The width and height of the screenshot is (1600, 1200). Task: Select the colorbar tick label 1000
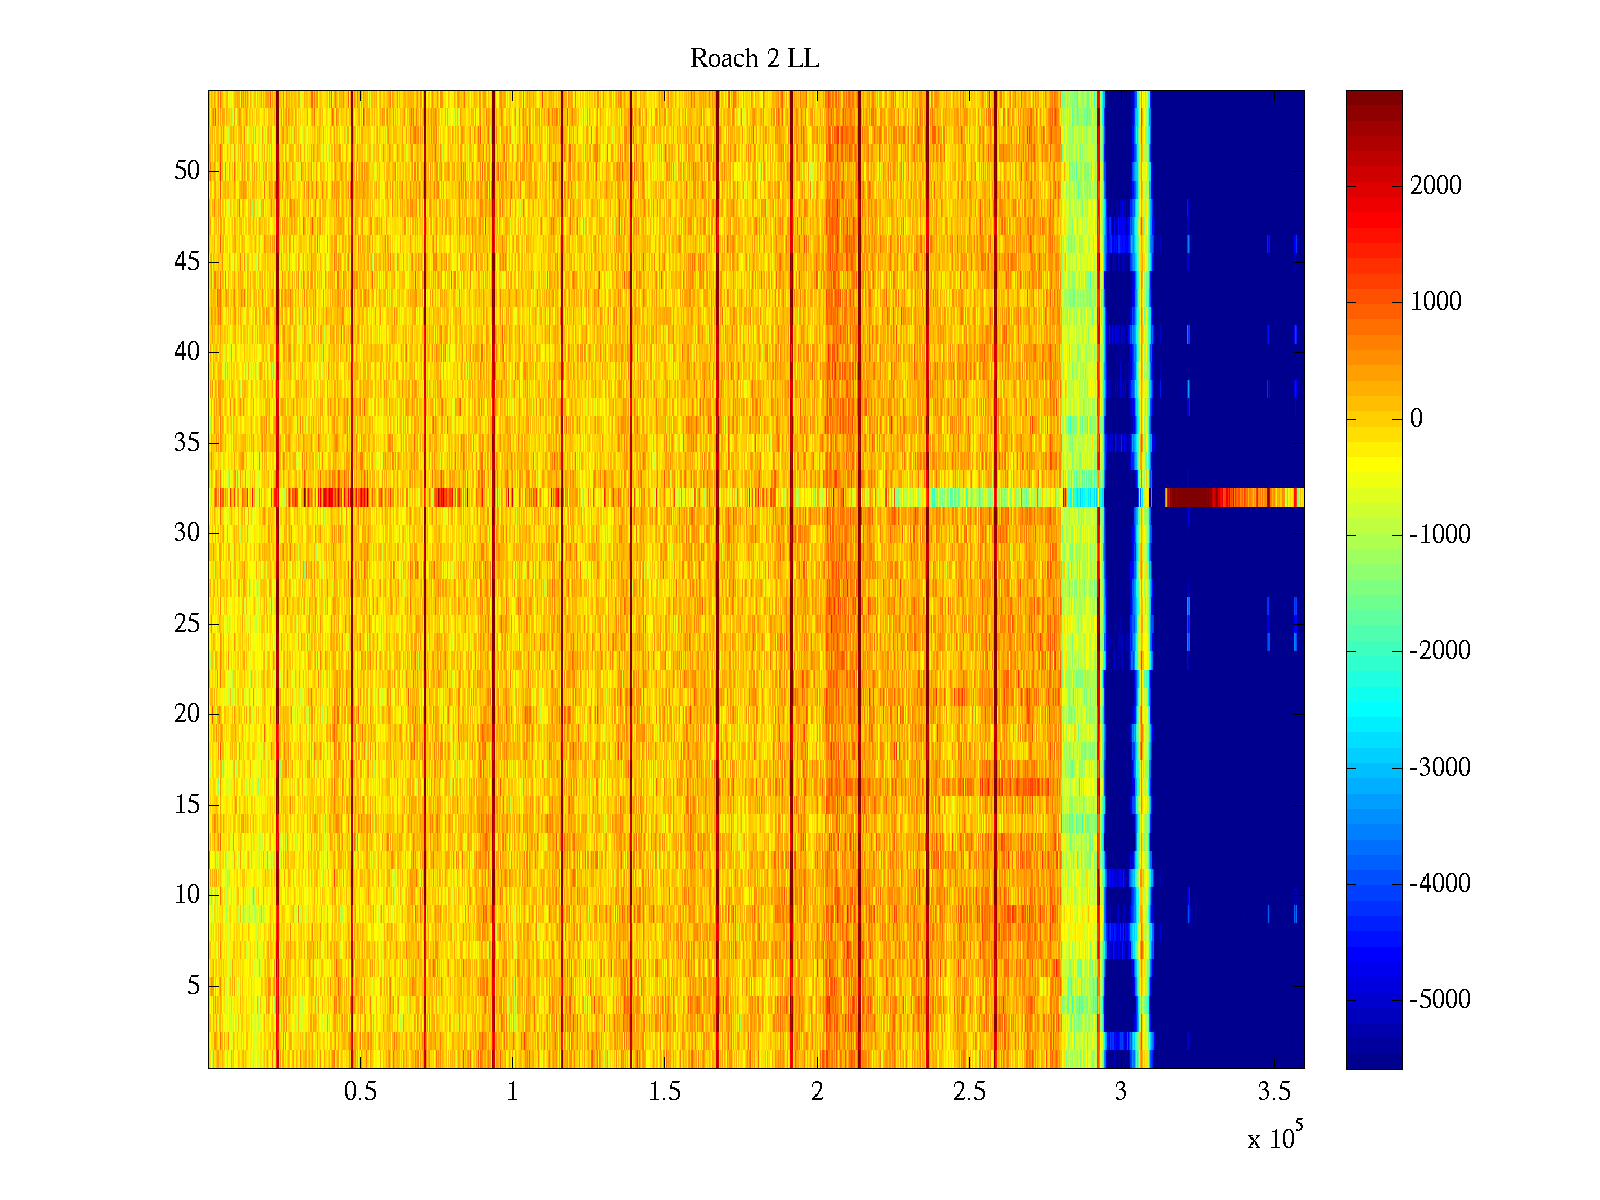click(1435, 302)
